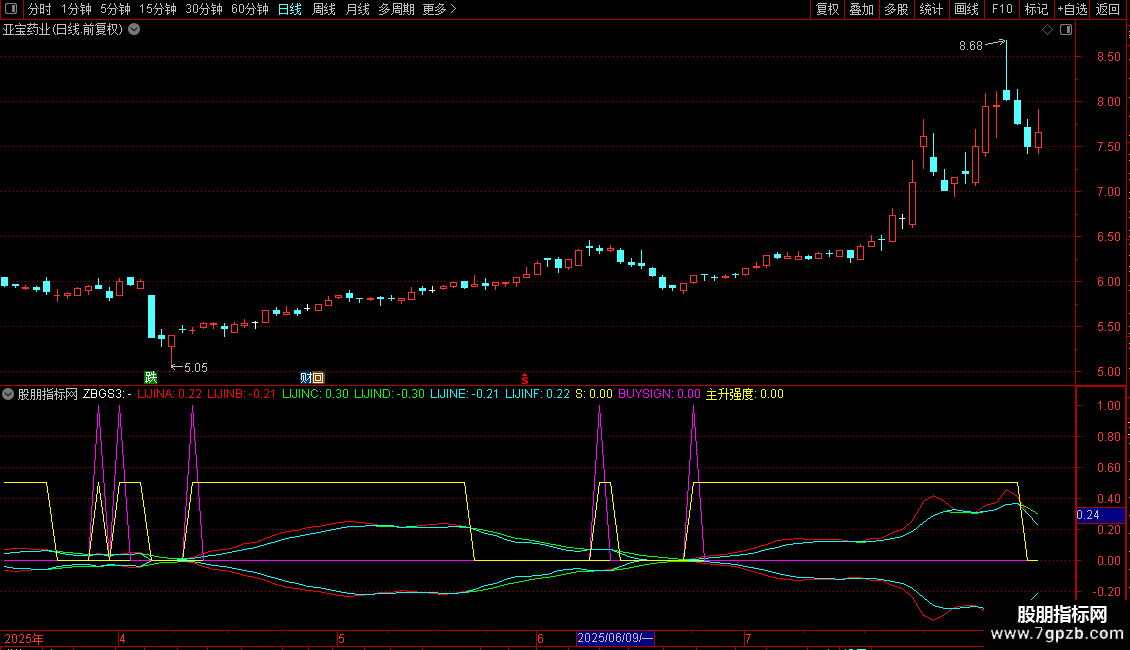The width and height of the screenshot is (1130, 650).
Task: Open the indicator panel dropdown beside 股朋指标网
Action: coord(8,394)
